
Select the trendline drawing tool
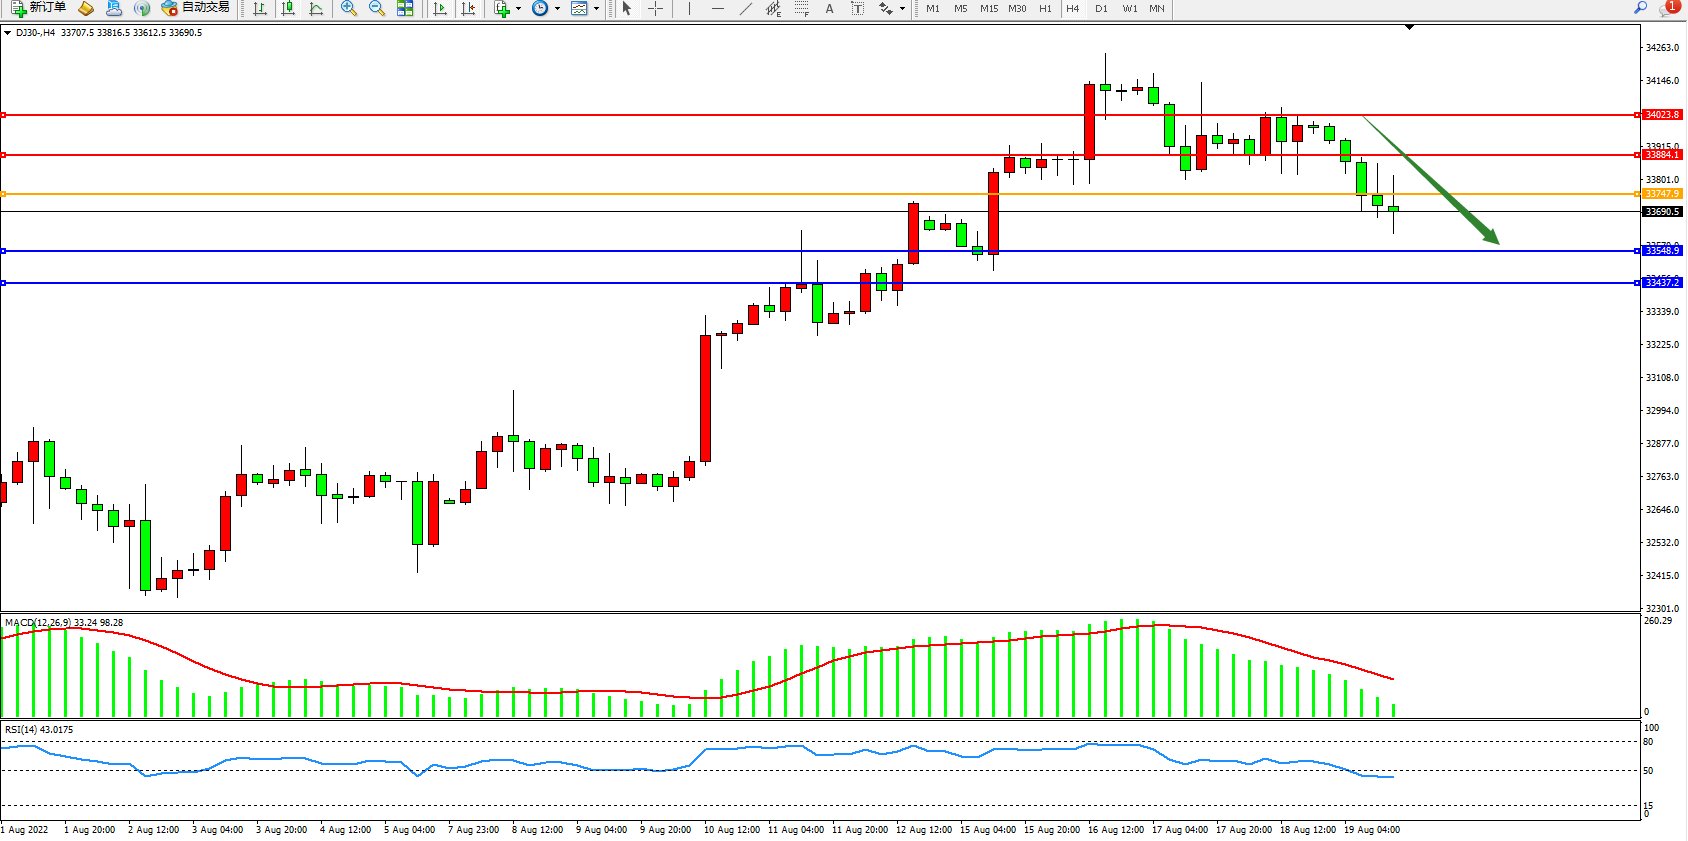point(745,8)
